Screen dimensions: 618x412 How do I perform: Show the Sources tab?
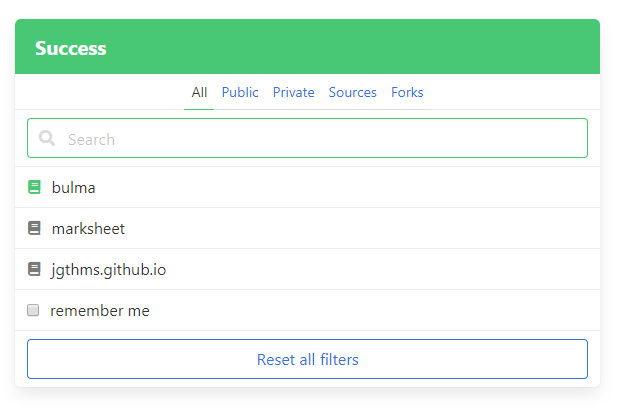[x=353, y=92]
